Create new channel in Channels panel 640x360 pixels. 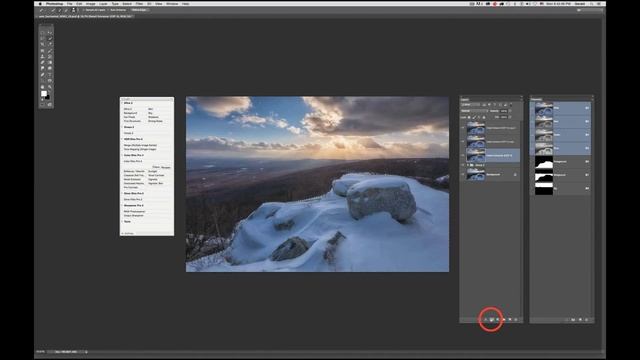[x=580, y=320]
